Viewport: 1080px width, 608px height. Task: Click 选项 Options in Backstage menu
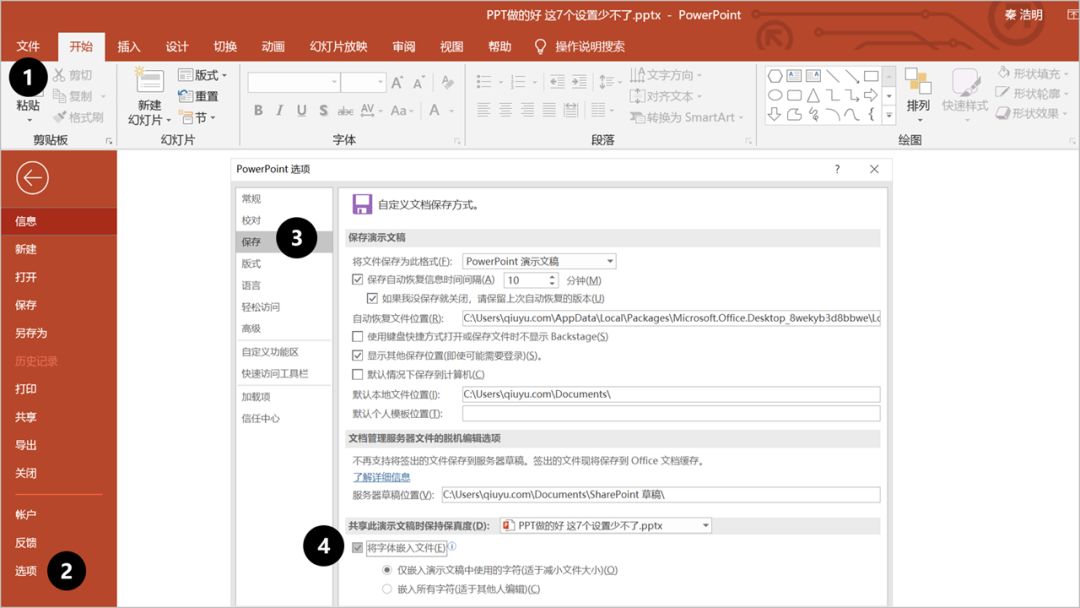(26, 570)
